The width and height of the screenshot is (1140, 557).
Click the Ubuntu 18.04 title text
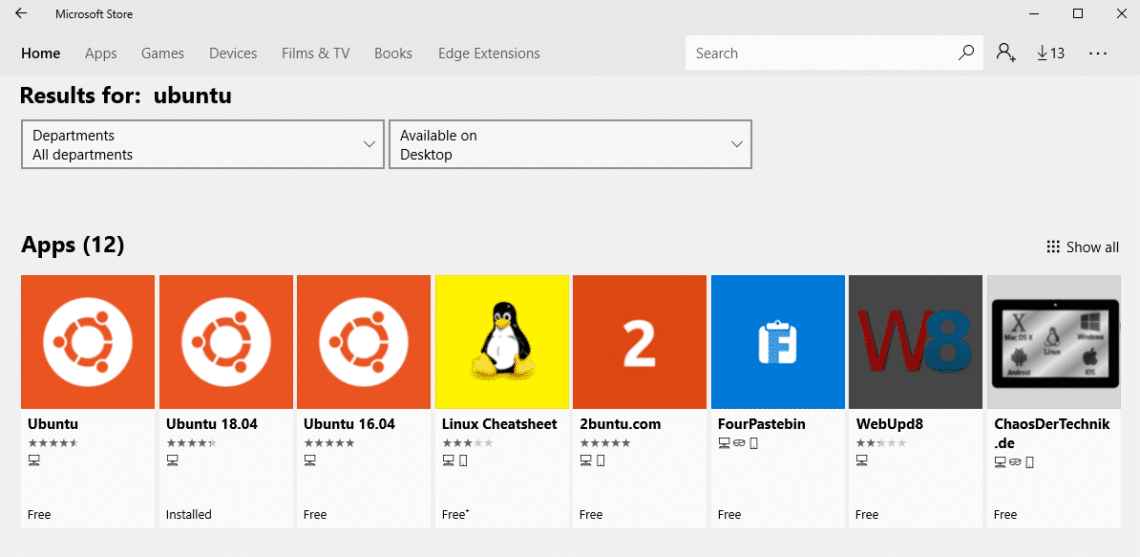click(x=212, y=424)
